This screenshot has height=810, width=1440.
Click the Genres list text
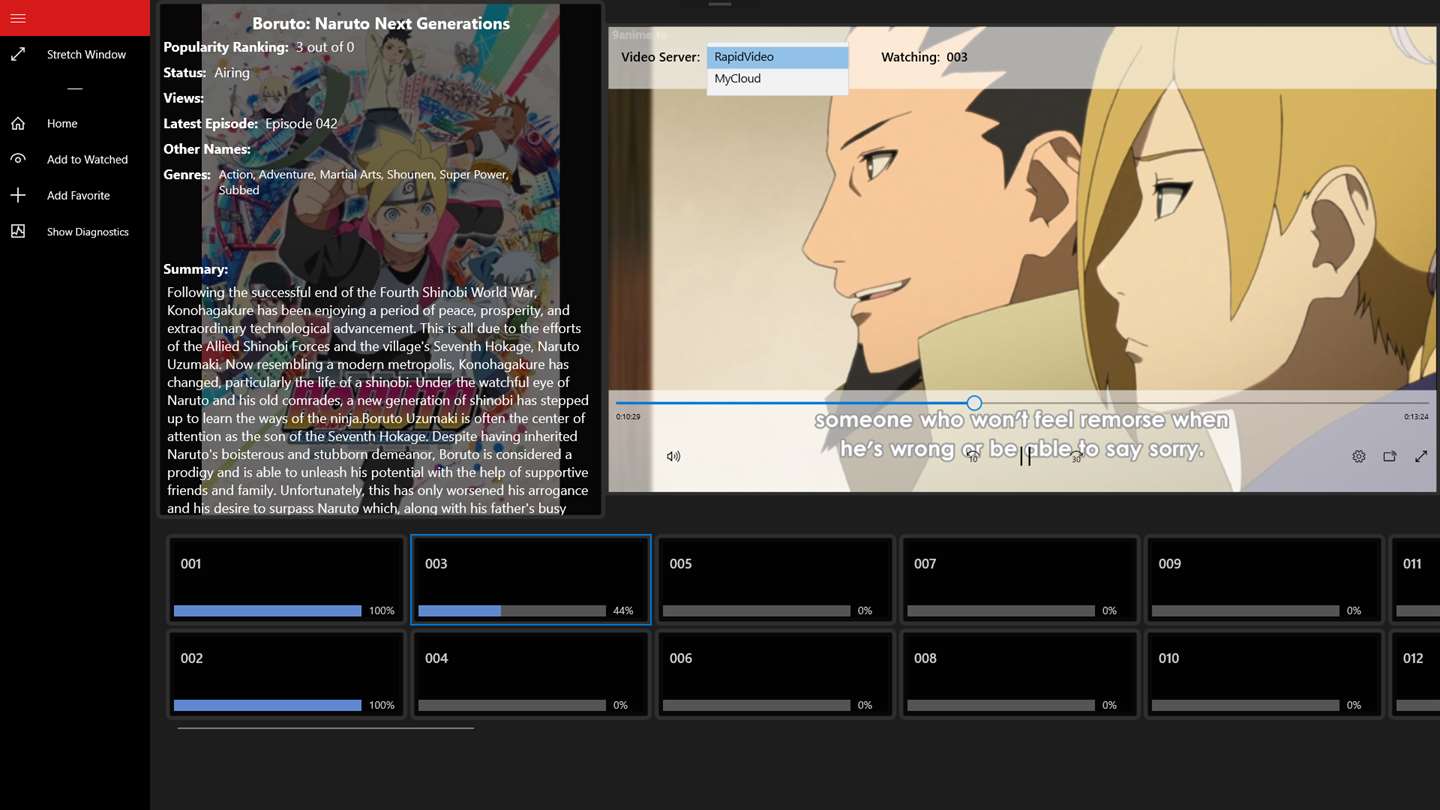coord(364,182)
